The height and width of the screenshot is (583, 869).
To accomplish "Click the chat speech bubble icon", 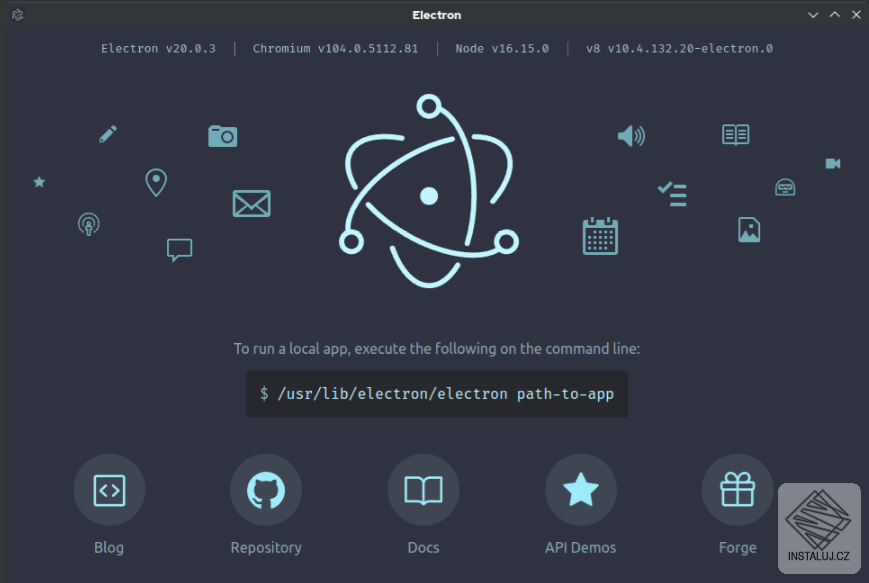I will [180, 250].
